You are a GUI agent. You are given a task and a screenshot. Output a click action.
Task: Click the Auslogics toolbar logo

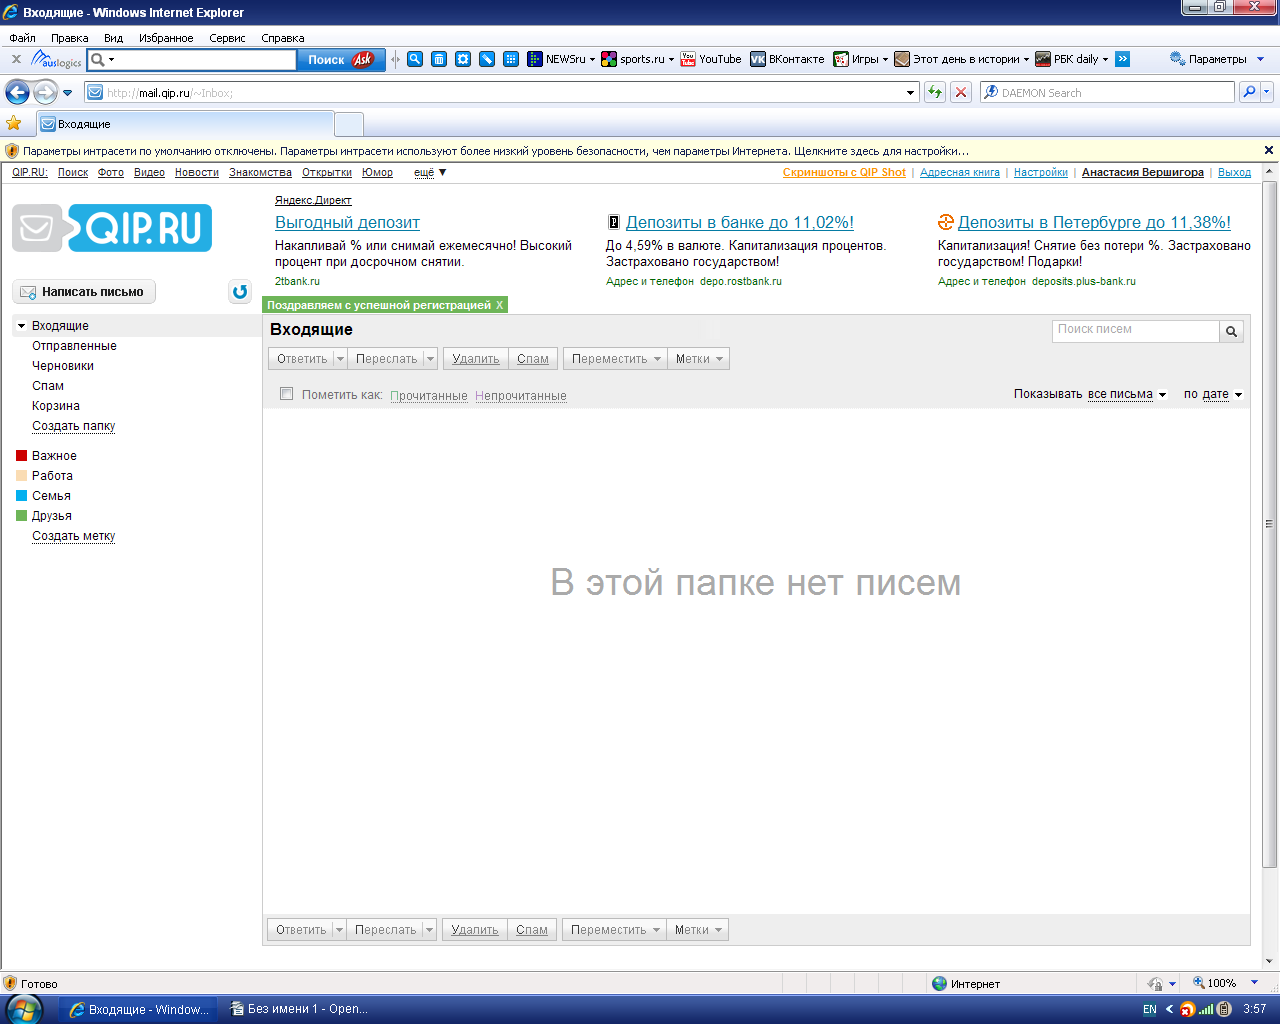57,60
